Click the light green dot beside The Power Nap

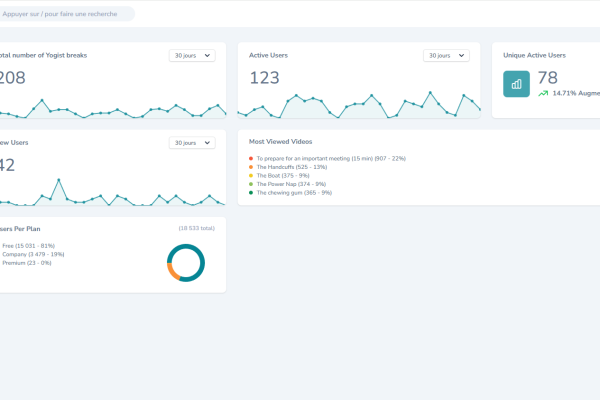pyautogui.click(x=251, y=184)
